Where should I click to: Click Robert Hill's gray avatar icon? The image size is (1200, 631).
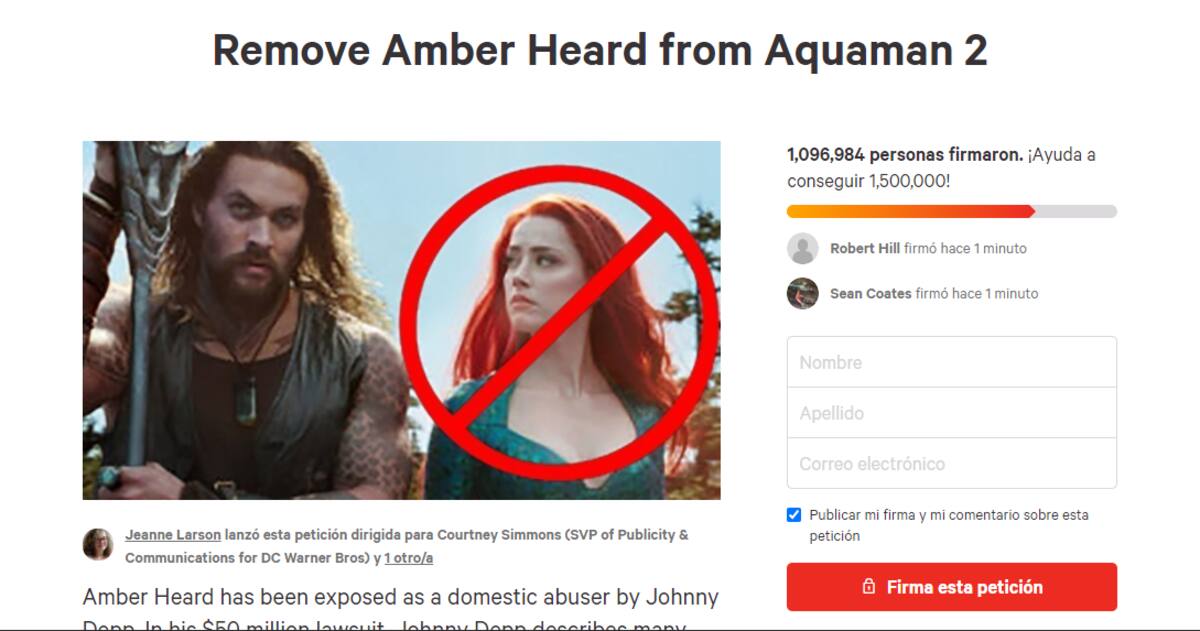click(803, 248)
